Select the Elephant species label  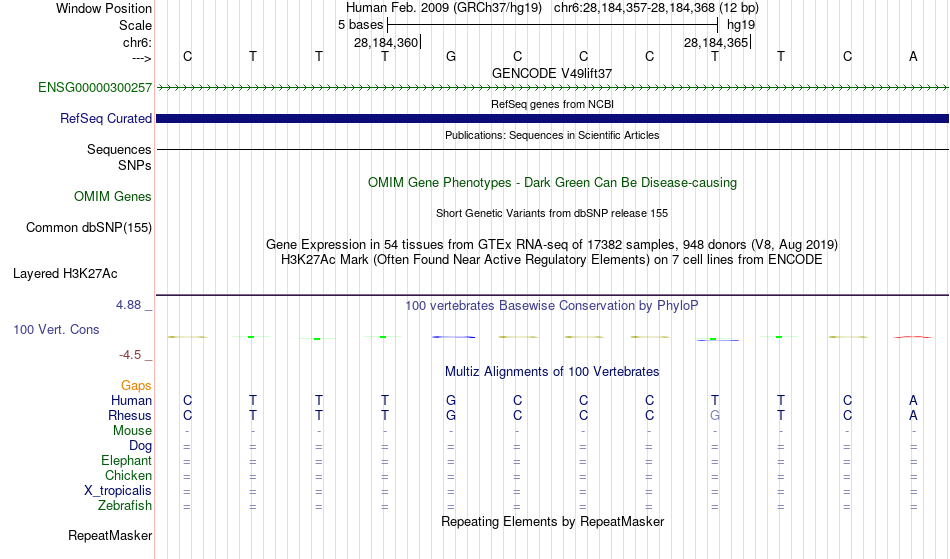(126, 461)
